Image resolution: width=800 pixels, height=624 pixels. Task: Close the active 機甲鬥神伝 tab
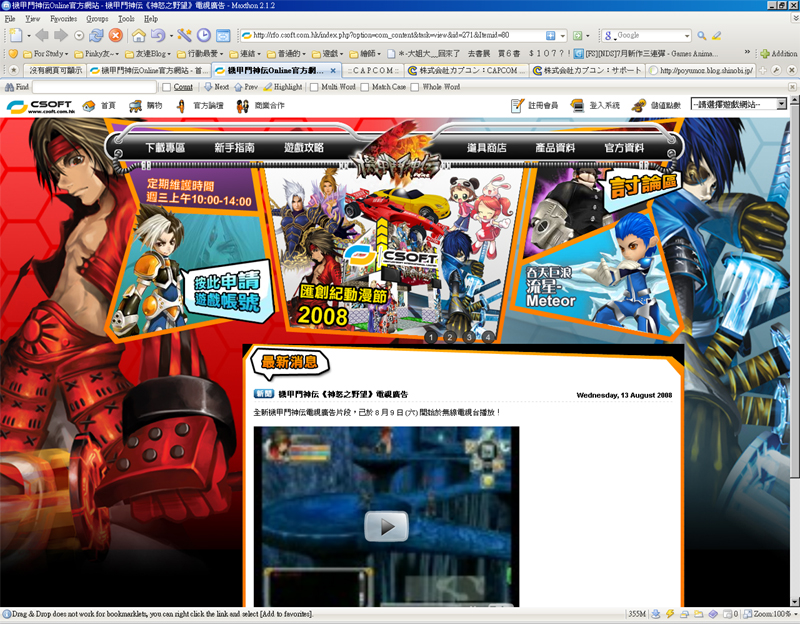click(333, 70)
